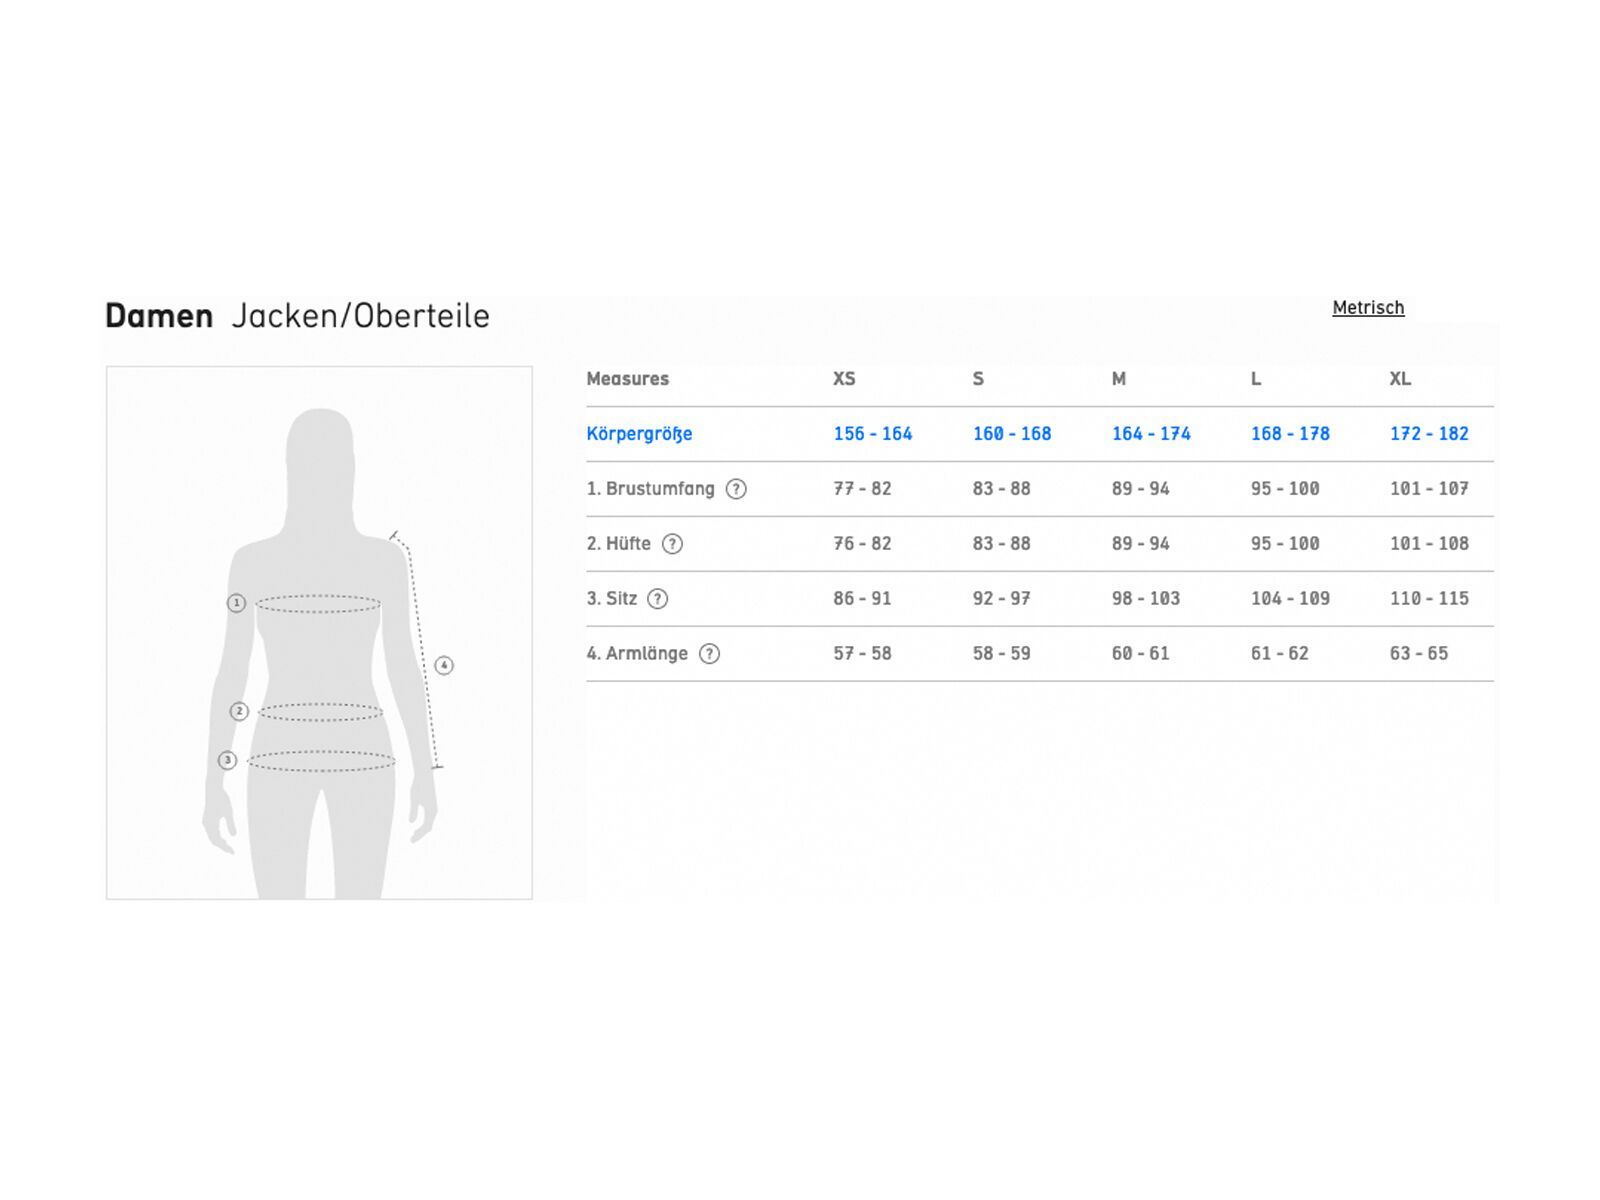Click question mark icon beside Sitz
Screen dimensions: 1600x1200
pyautogui.click(x=657, y=599)
